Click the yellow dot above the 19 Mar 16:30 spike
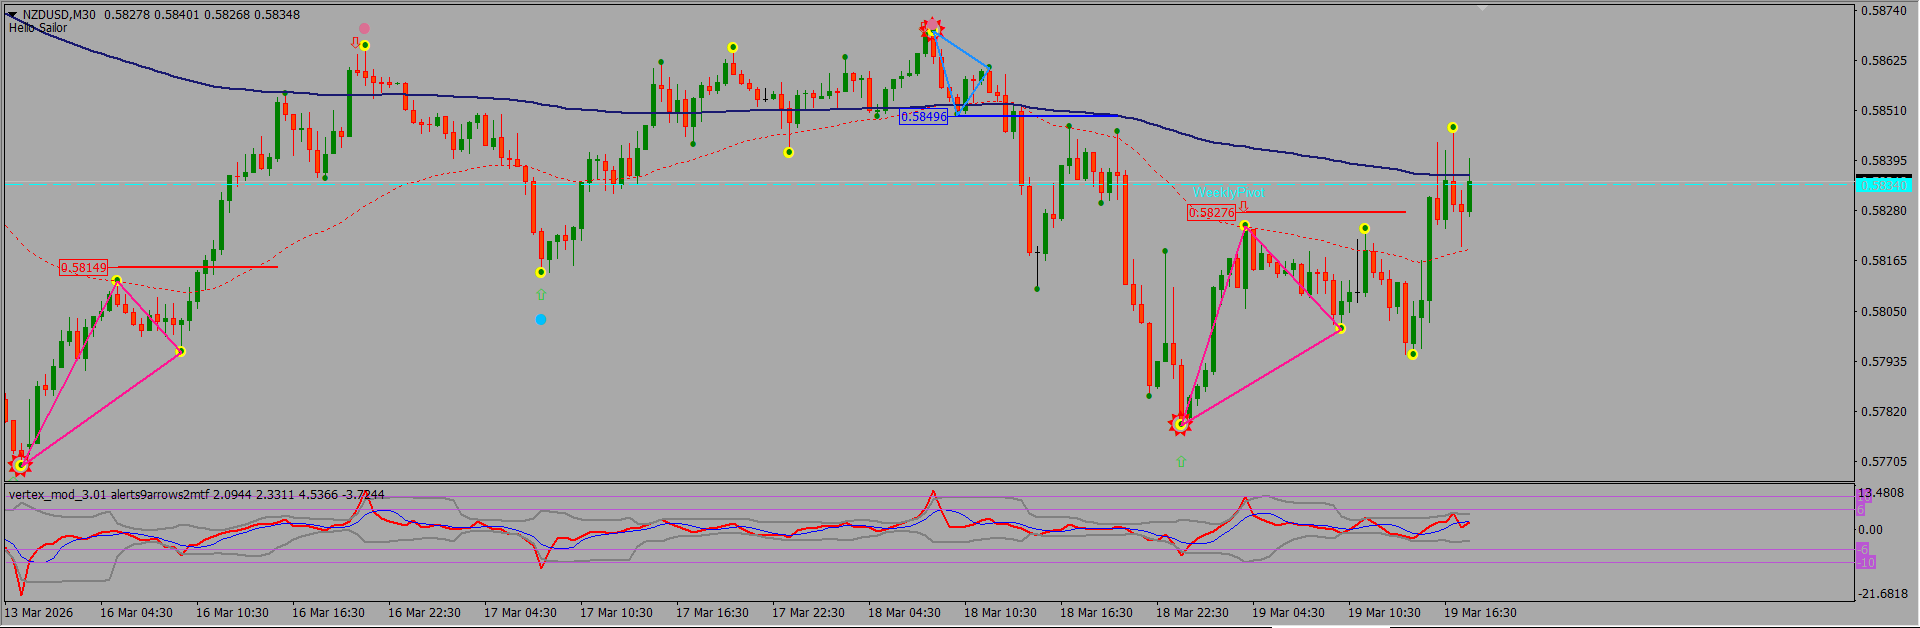This screenshot has height=628, width=1920. click(x=1452, y=128)
